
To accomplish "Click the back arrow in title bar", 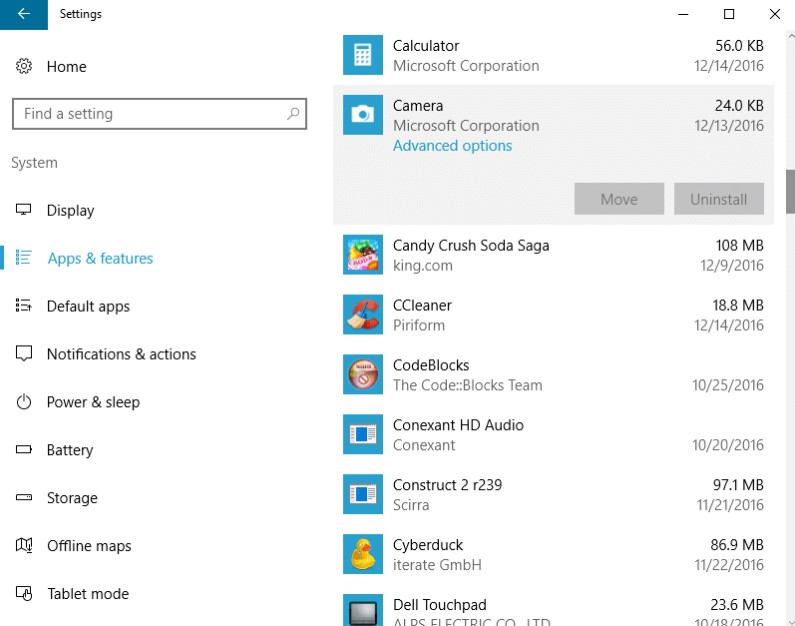I will pos(23,14).
